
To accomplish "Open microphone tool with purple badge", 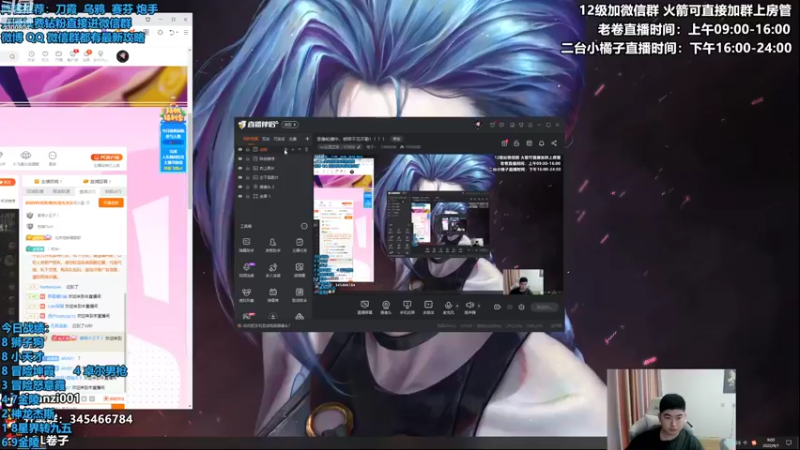I will point(246,269).
